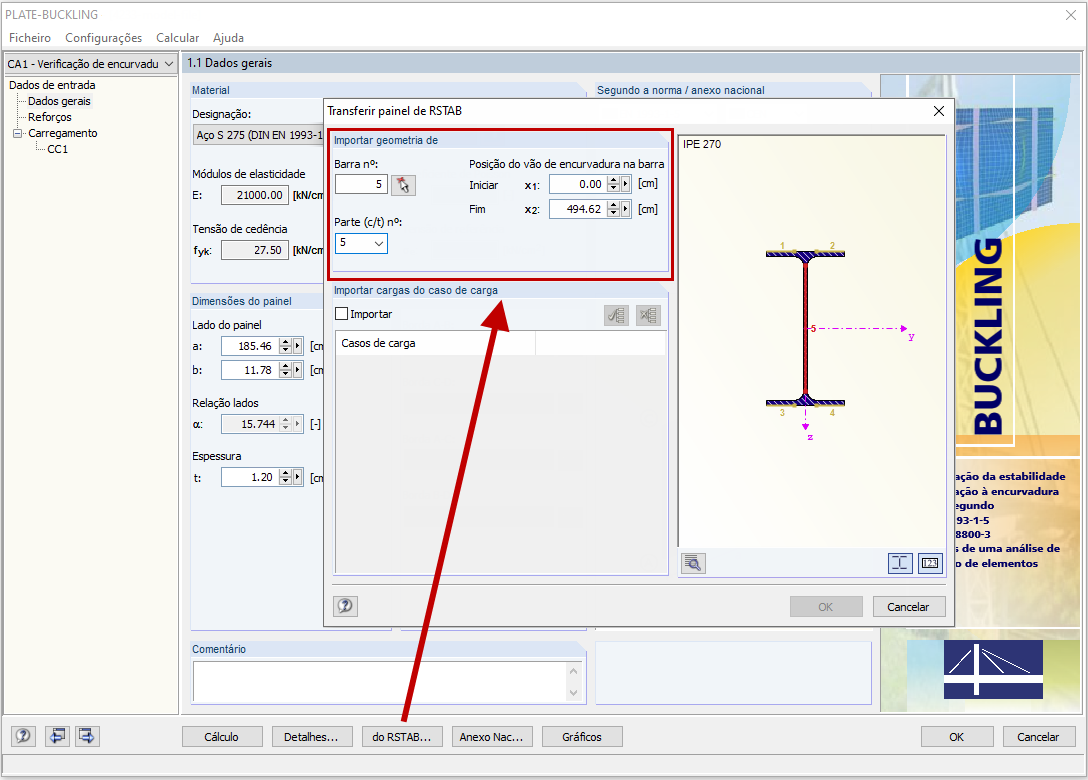Open x2 flyout arrow button
Screen dimensions: 1088x780
pyautogui.click(x=626, y=209)
